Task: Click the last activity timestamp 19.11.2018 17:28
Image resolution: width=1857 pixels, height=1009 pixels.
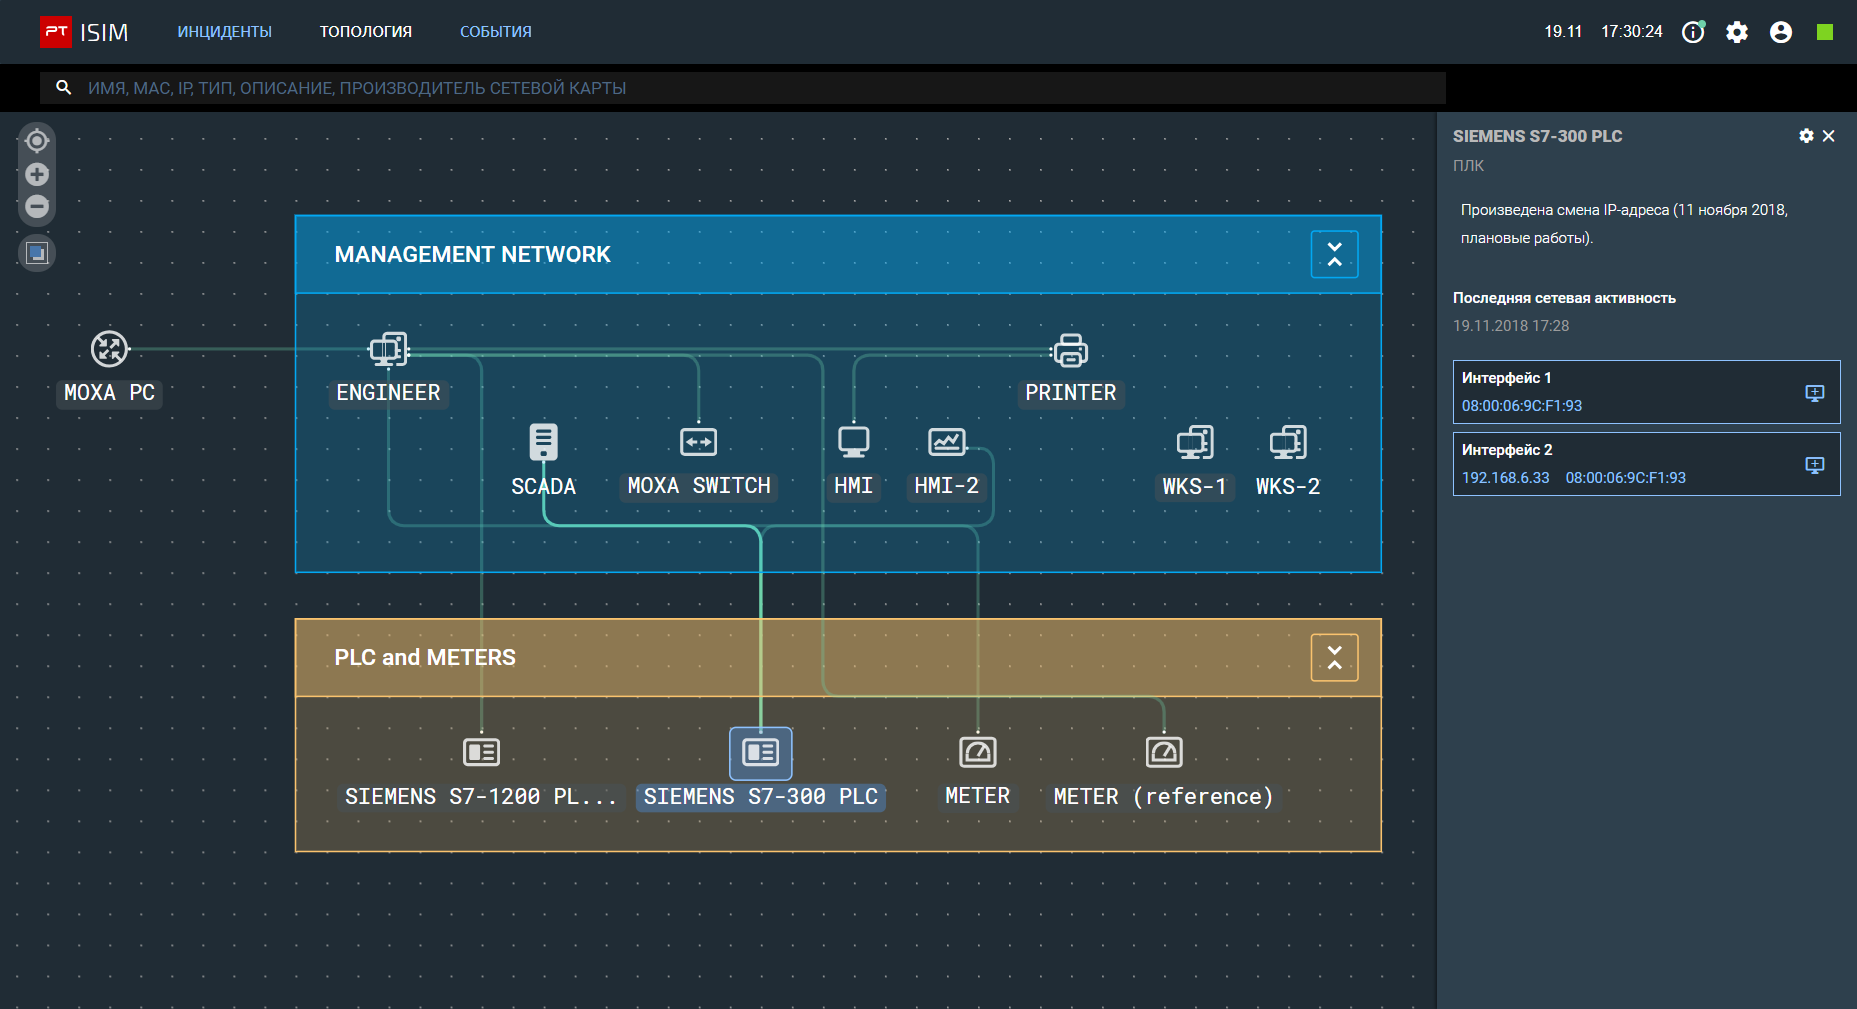Action: click(1511, 326)
